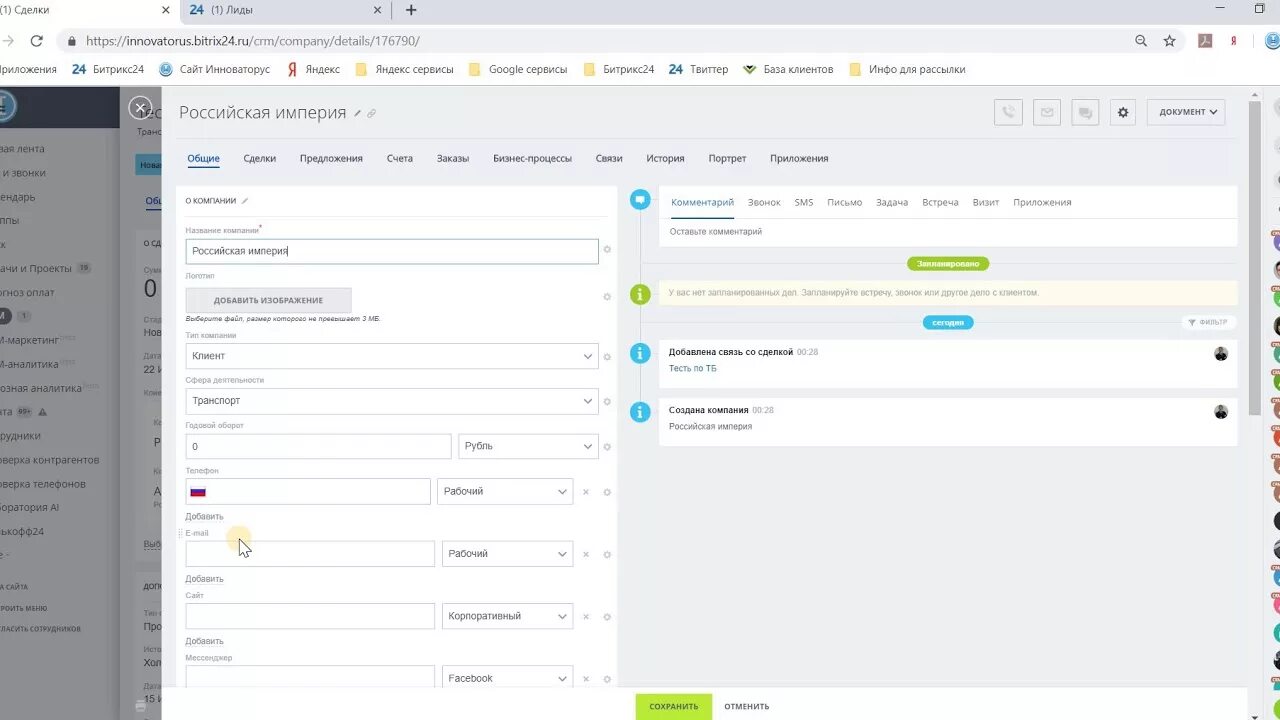
Task: Click the browser address bar URL
Action: (x=253, y=41)
